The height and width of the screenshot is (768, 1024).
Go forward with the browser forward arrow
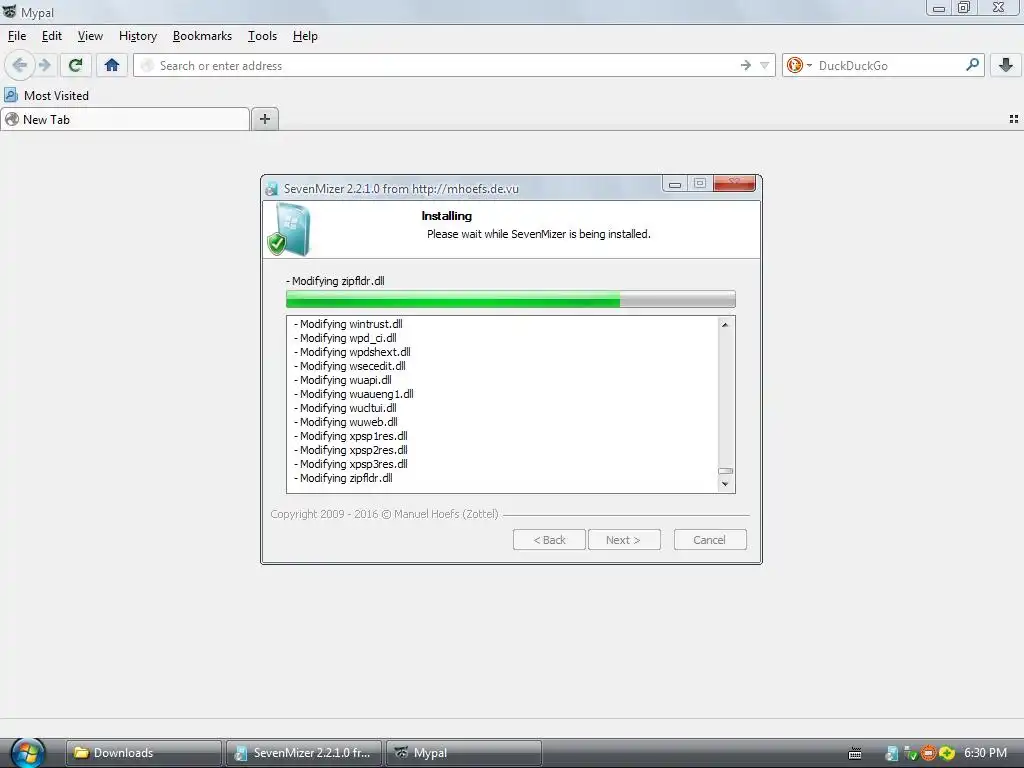44,65
